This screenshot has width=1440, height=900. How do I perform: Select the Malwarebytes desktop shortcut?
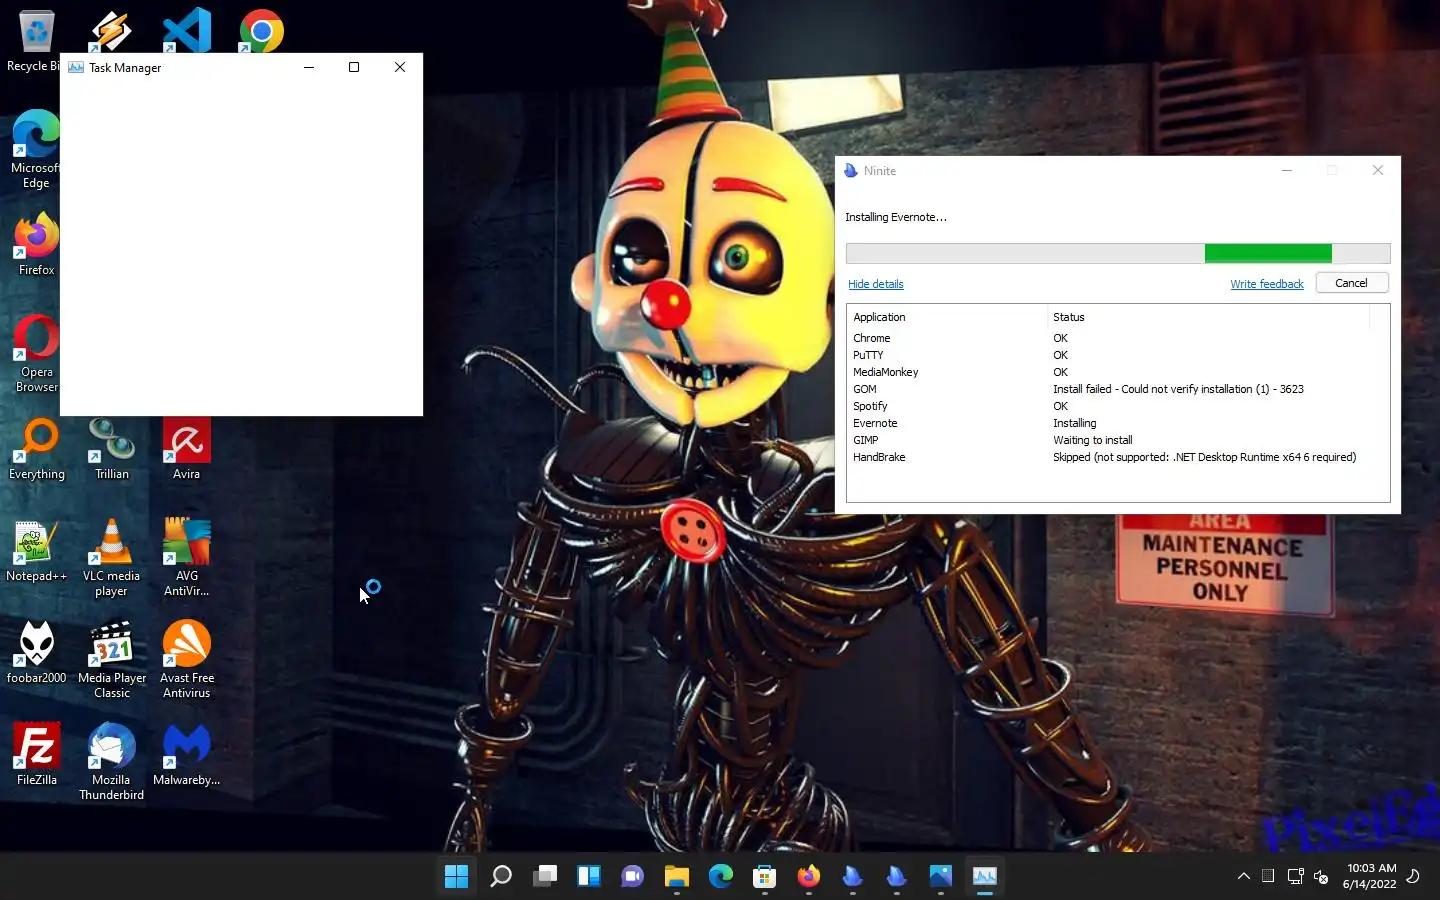coord(186,755)
